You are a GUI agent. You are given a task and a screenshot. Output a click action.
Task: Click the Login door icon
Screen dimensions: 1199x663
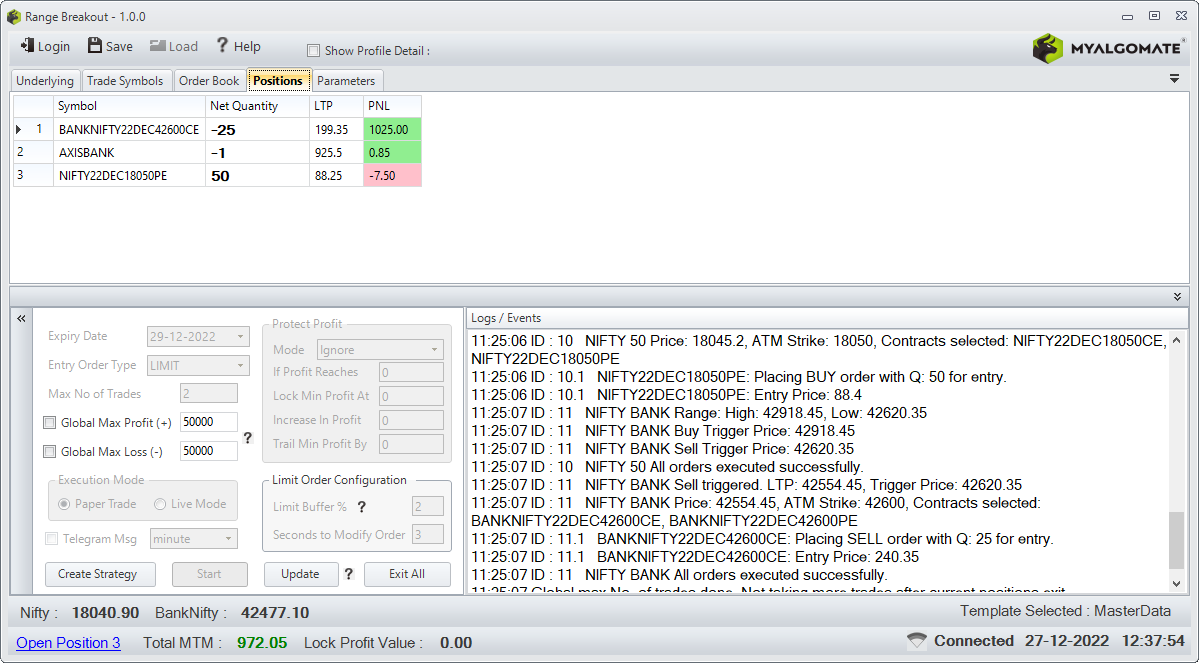point(28,46)
